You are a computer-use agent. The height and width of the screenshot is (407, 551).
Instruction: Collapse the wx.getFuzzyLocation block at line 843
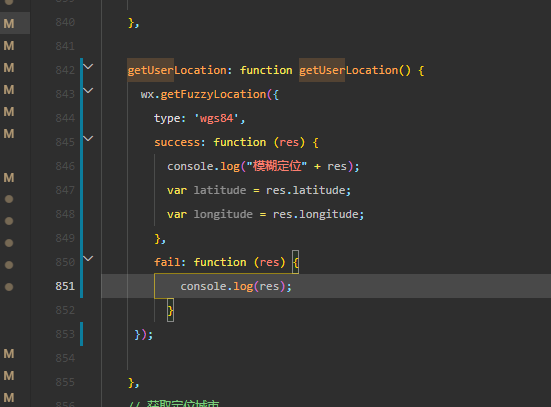pyautogui.click(x=88, y=90)
